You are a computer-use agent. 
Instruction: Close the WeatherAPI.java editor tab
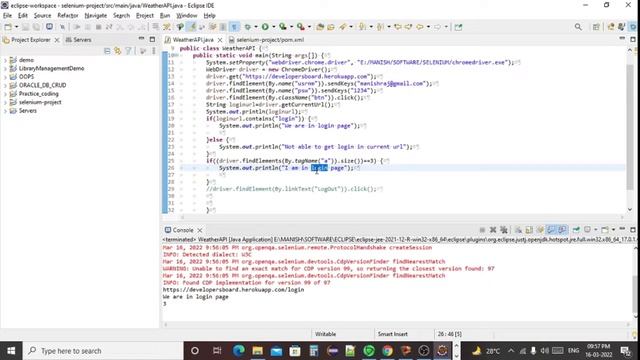click(220, 40)
